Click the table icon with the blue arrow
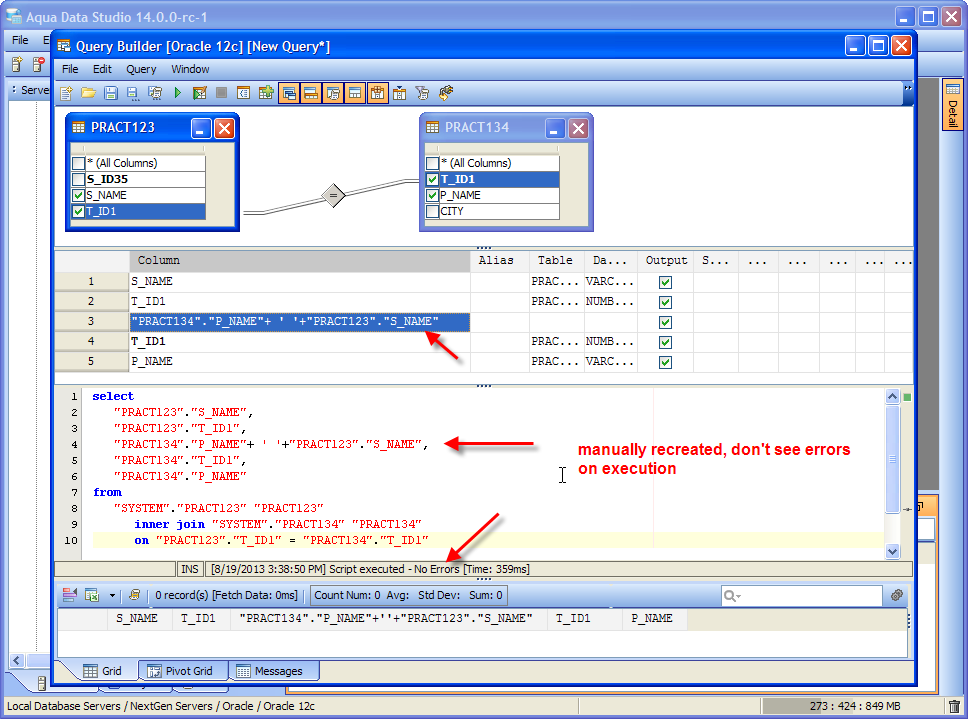This screenshot has height=719, width=968. (x=399, y=93)
